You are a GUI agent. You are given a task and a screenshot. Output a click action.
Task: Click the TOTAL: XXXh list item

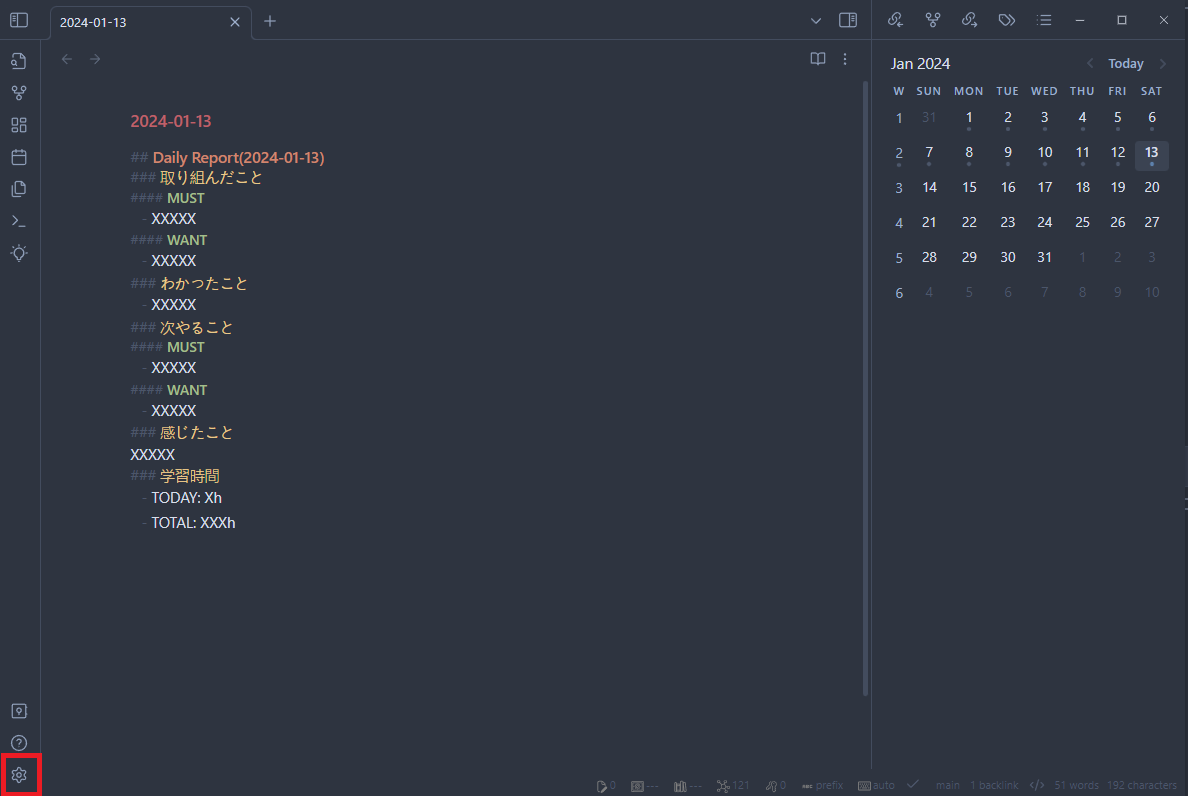[x=193, y=523]
